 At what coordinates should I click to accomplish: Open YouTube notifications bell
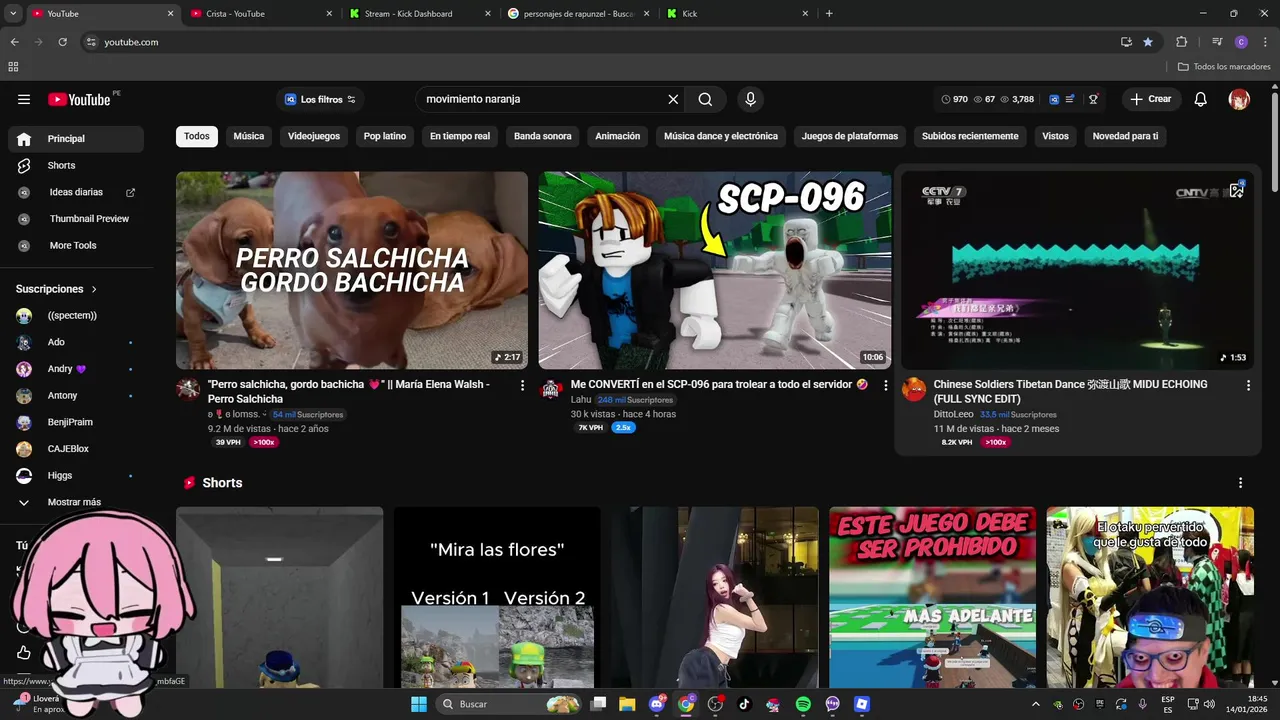point(1201,99)
